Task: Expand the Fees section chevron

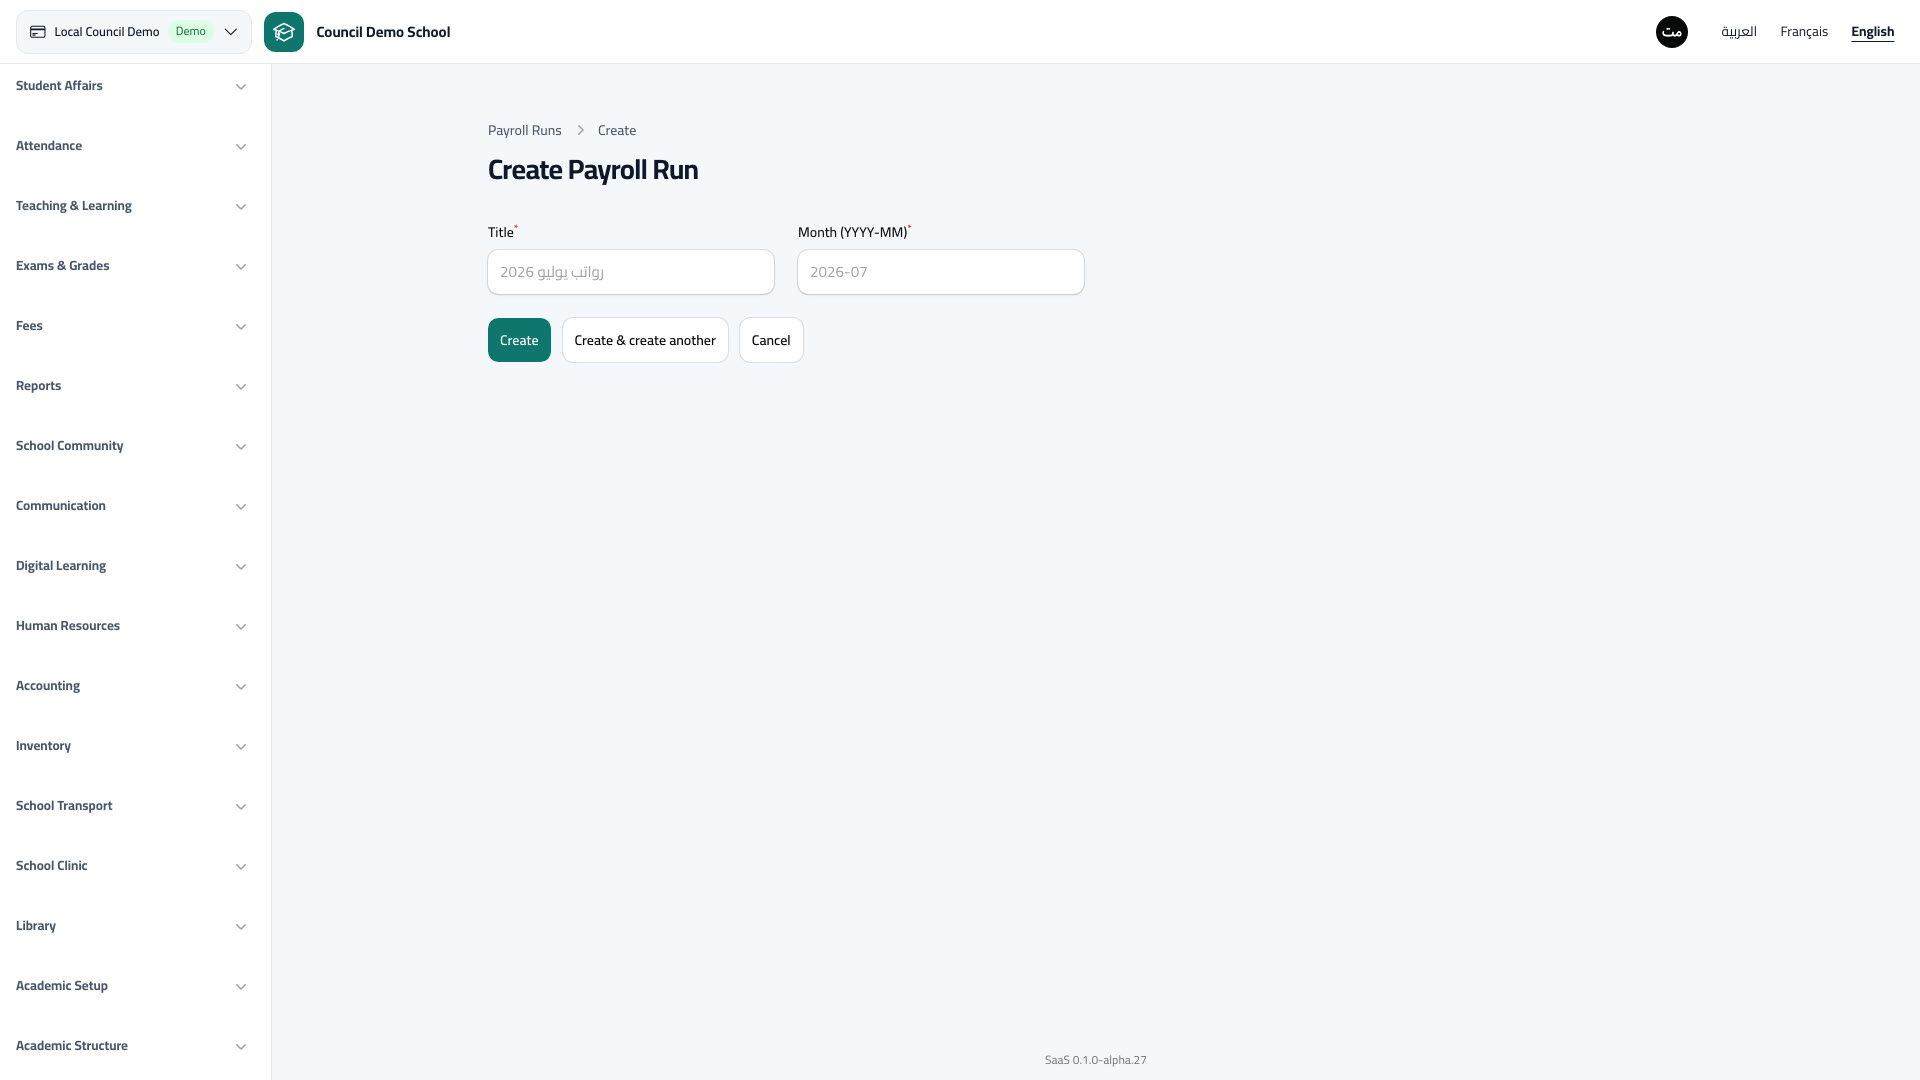Action: [x=241, y=327]
